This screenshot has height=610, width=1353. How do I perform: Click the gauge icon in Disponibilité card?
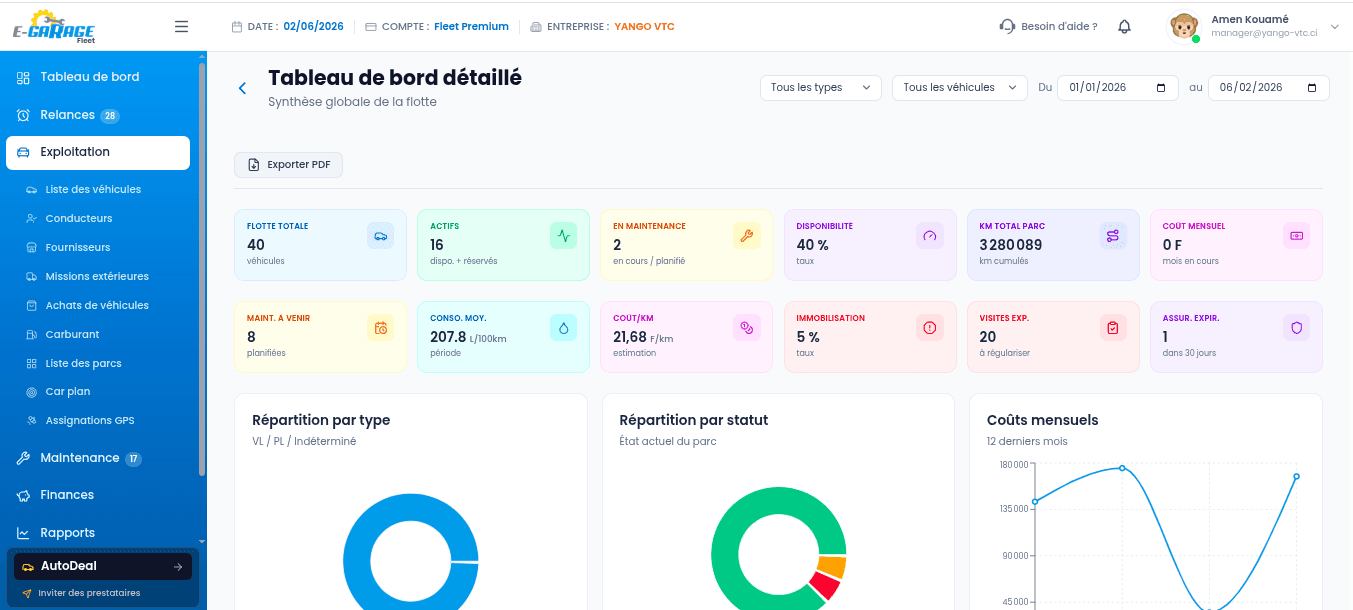(x=930, y=236)
